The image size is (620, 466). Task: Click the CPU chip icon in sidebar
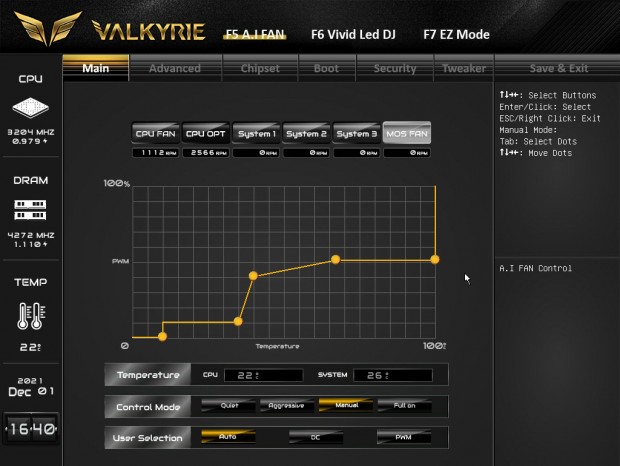point(30,108)
